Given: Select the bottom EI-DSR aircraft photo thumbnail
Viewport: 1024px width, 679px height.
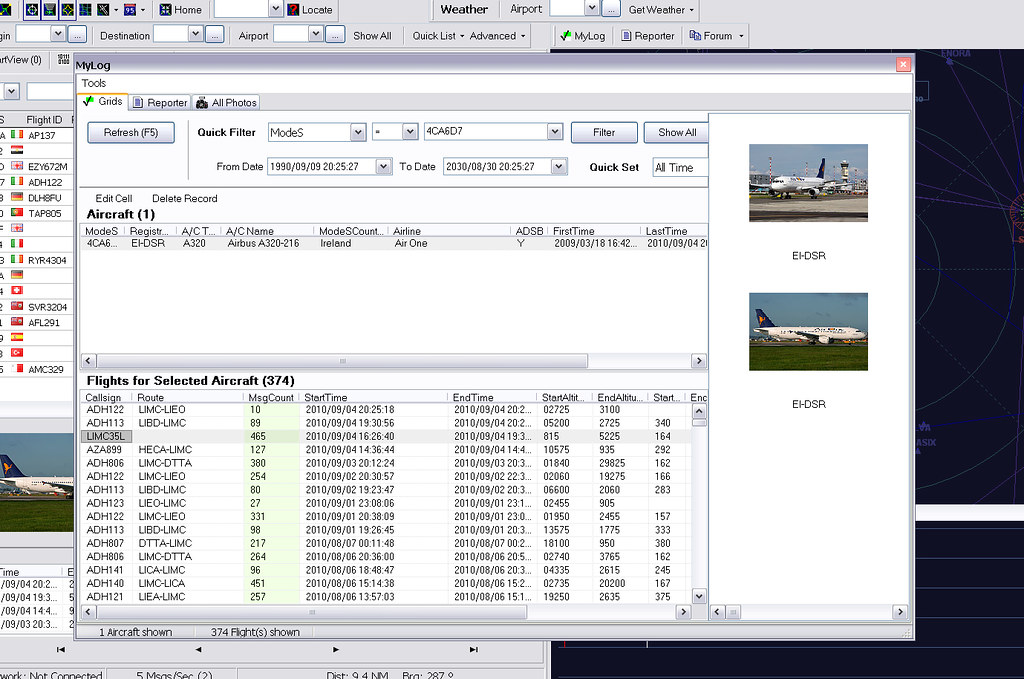Looking at the screenshot, I should tap(808, 332).
